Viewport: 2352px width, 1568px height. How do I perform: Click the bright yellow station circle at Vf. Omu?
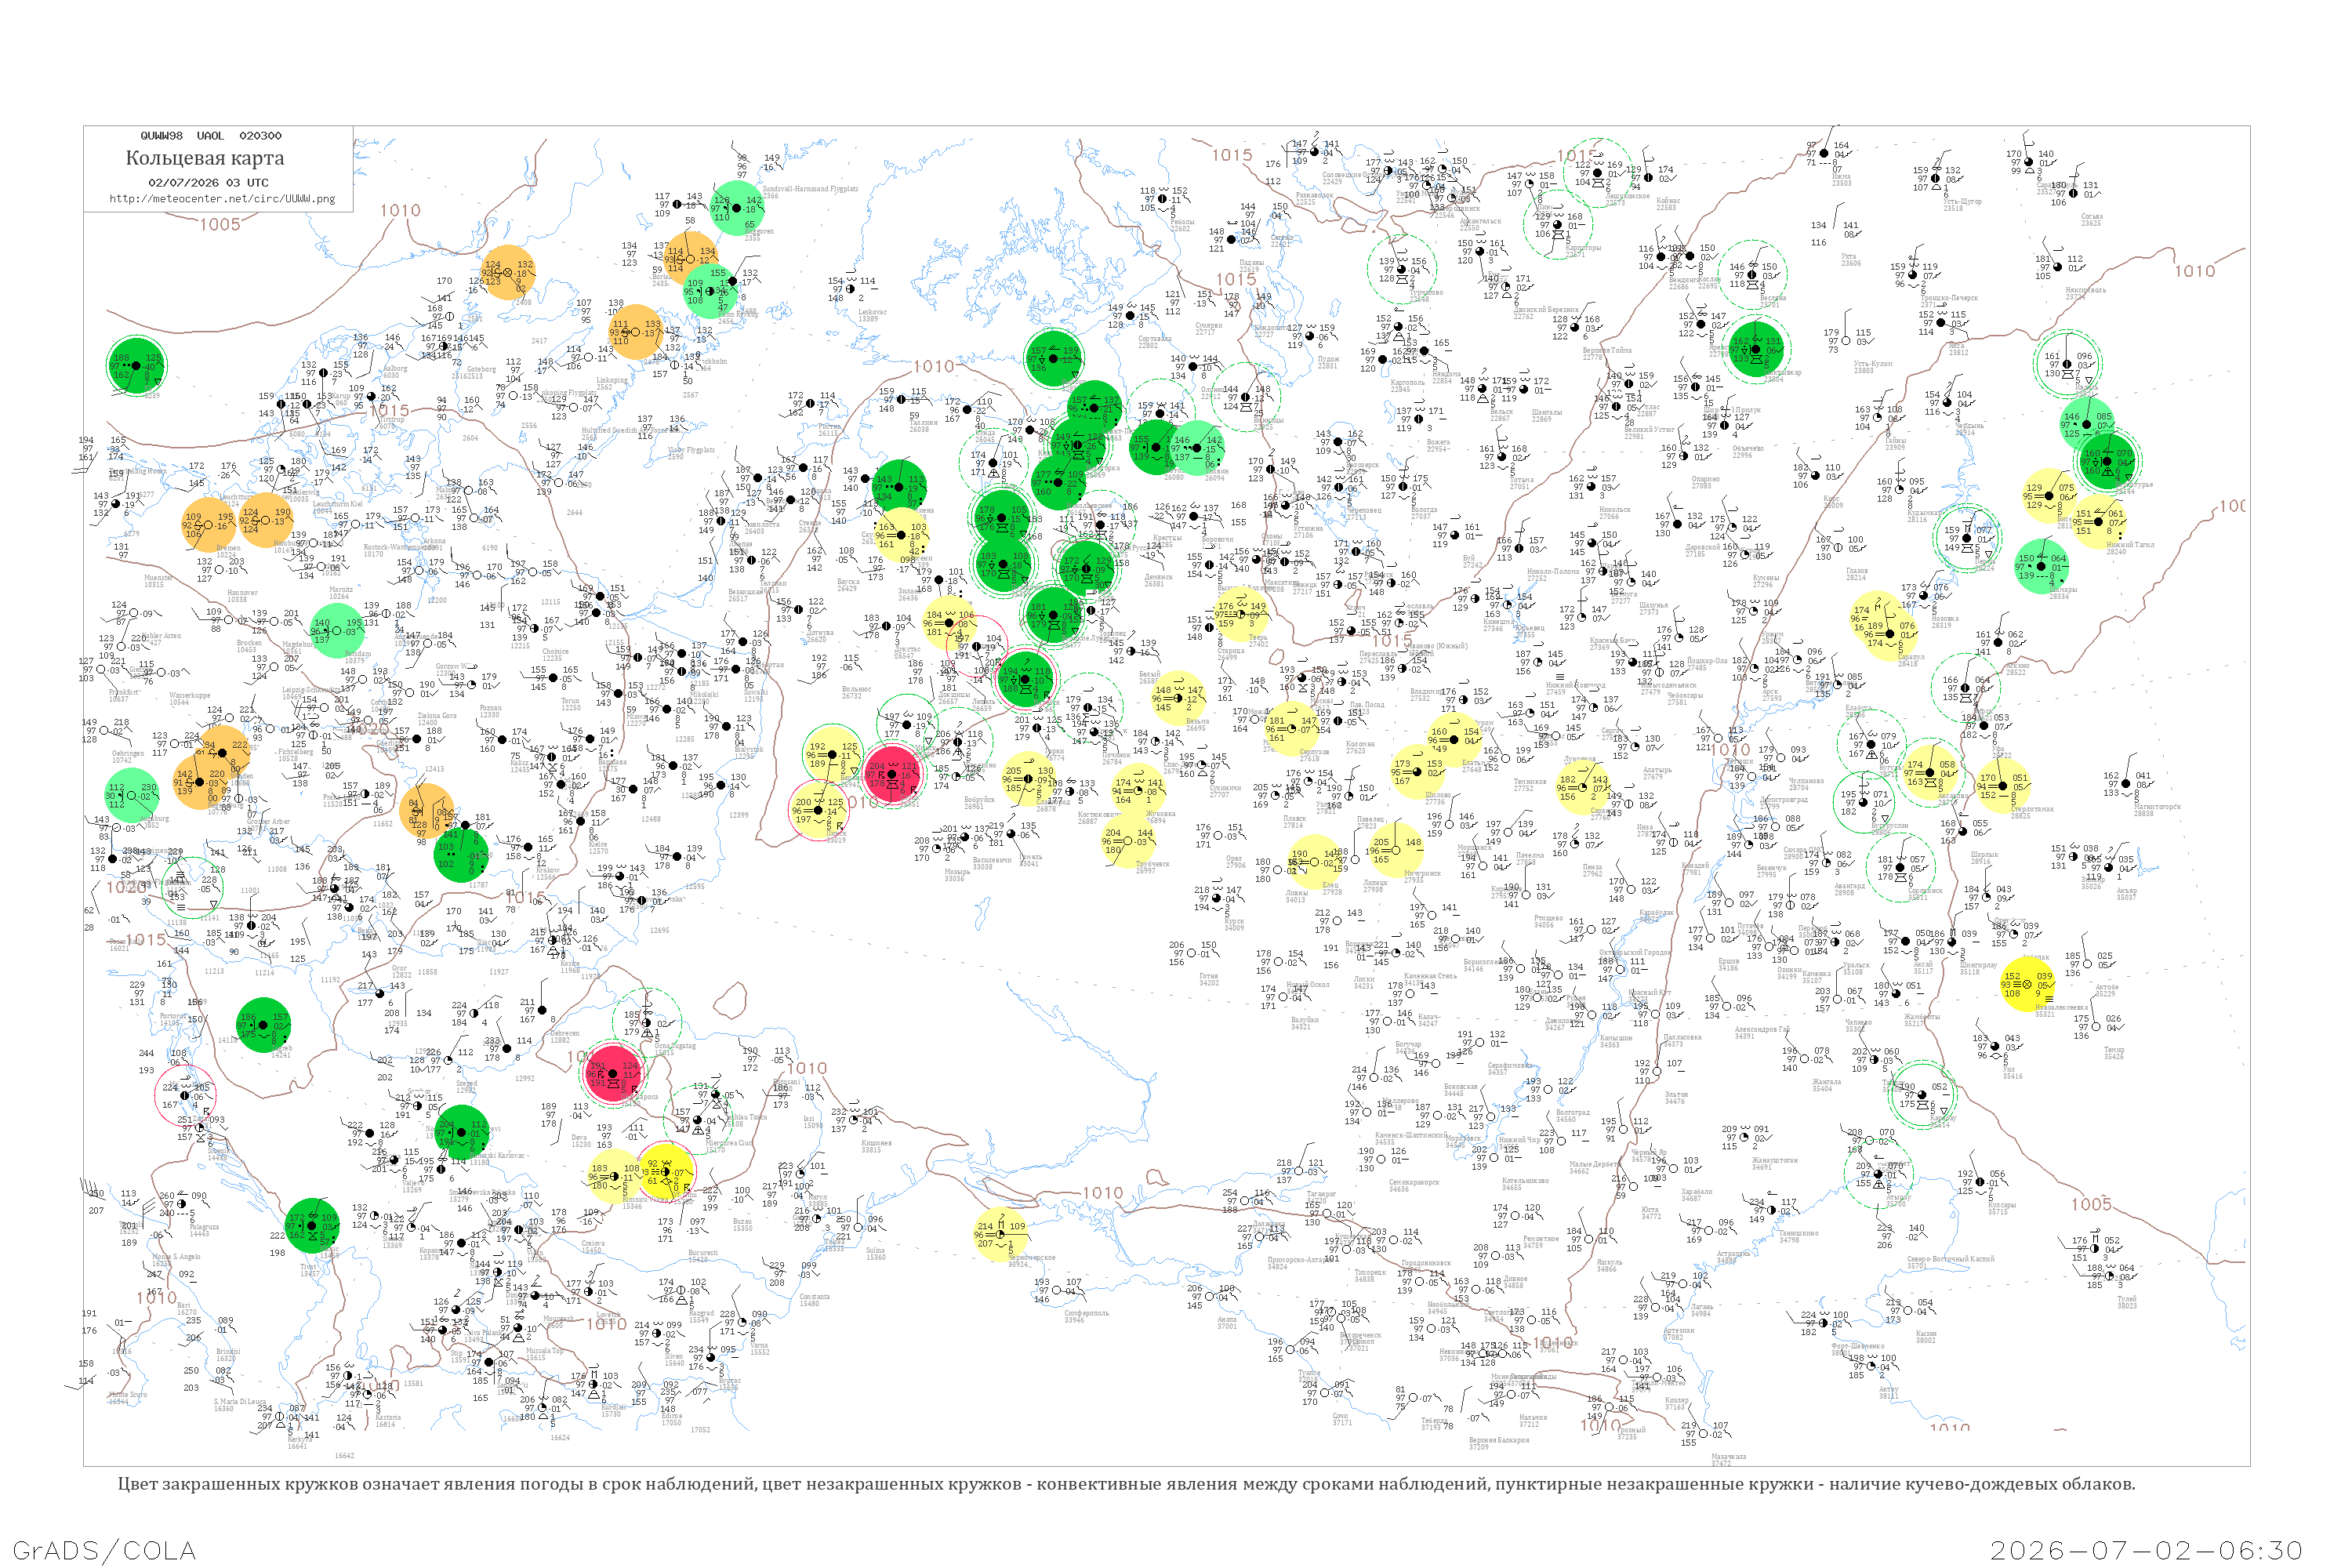tap(666, 1172)
